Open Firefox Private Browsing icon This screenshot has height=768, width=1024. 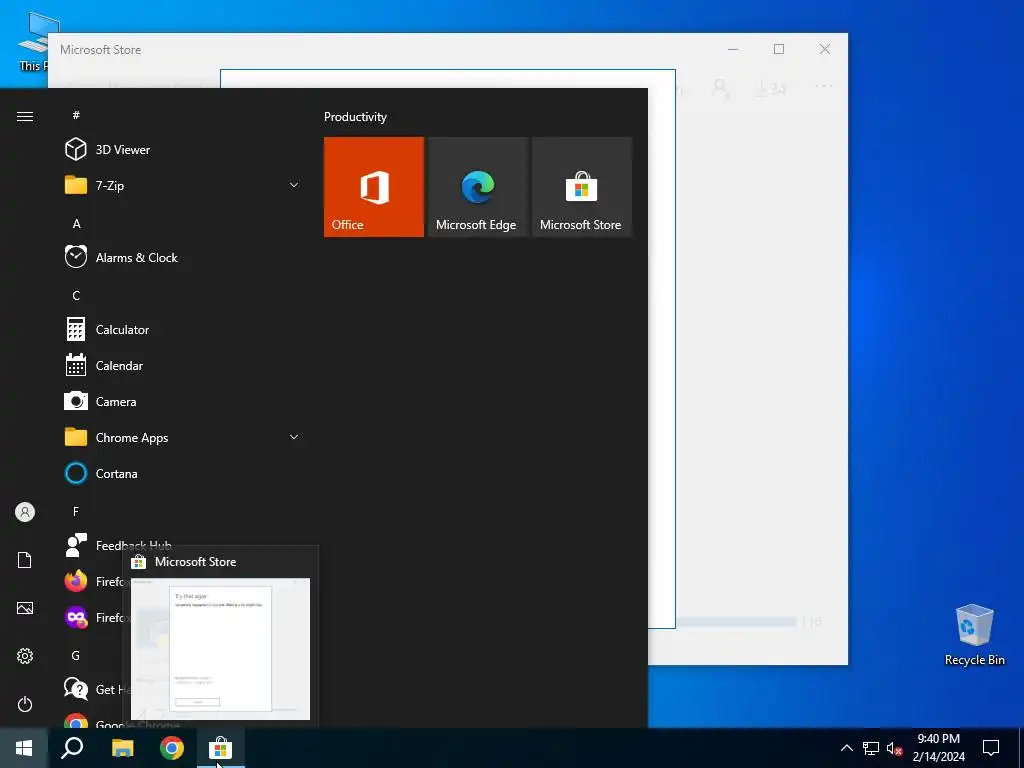pos(76,617)
